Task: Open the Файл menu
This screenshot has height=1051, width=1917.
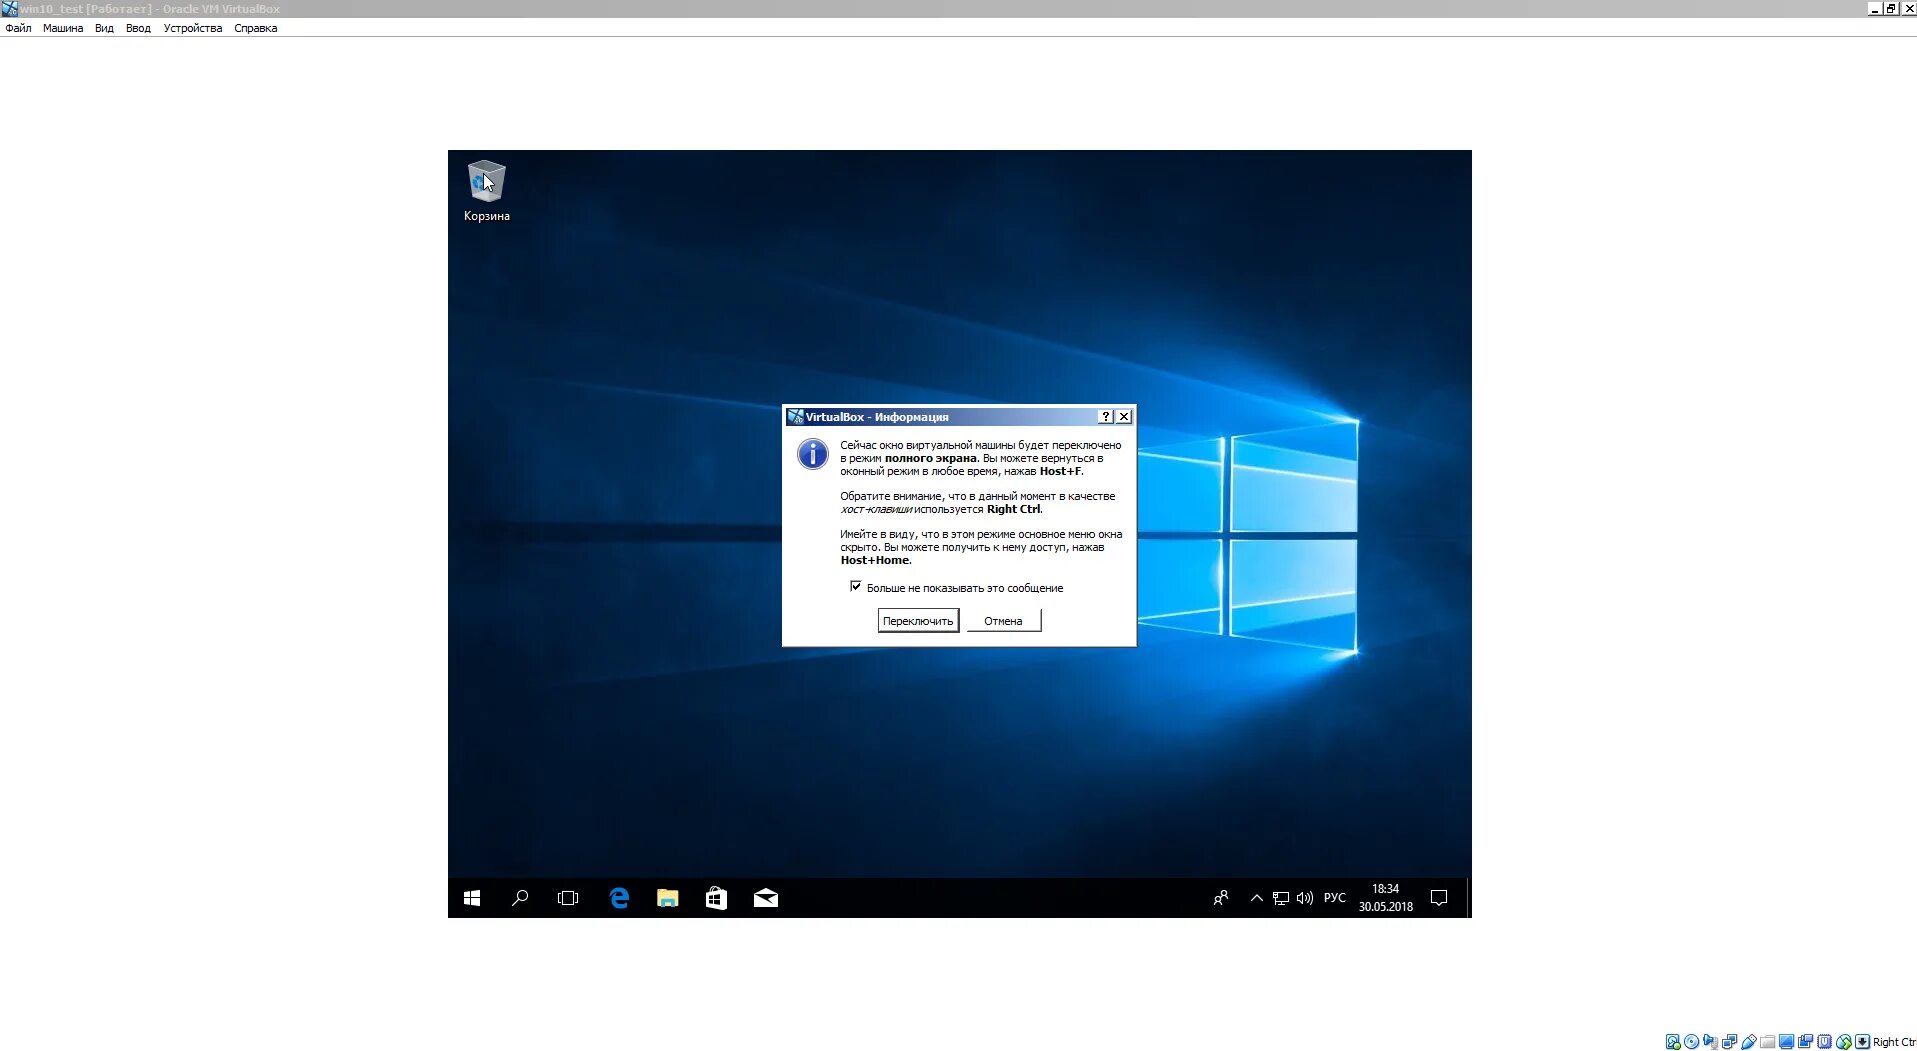Action: click(x=18, y=28)
